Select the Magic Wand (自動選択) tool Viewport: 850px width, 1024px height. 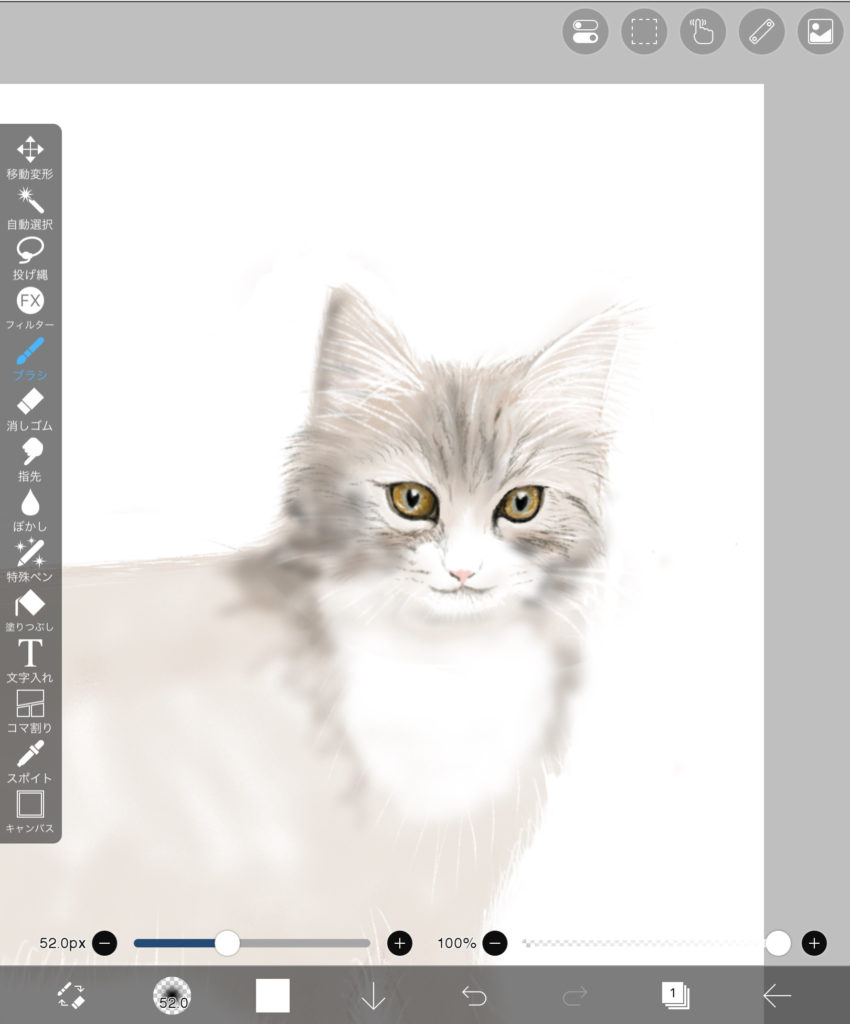pos(30,207)
